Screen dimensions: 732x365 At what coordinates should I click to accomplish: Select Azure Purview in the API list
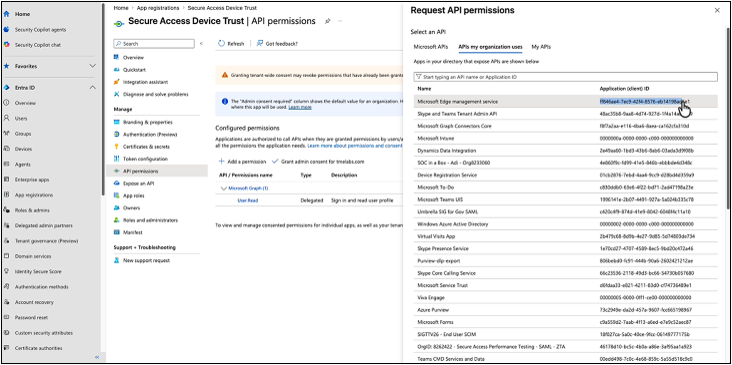point(565,310)
